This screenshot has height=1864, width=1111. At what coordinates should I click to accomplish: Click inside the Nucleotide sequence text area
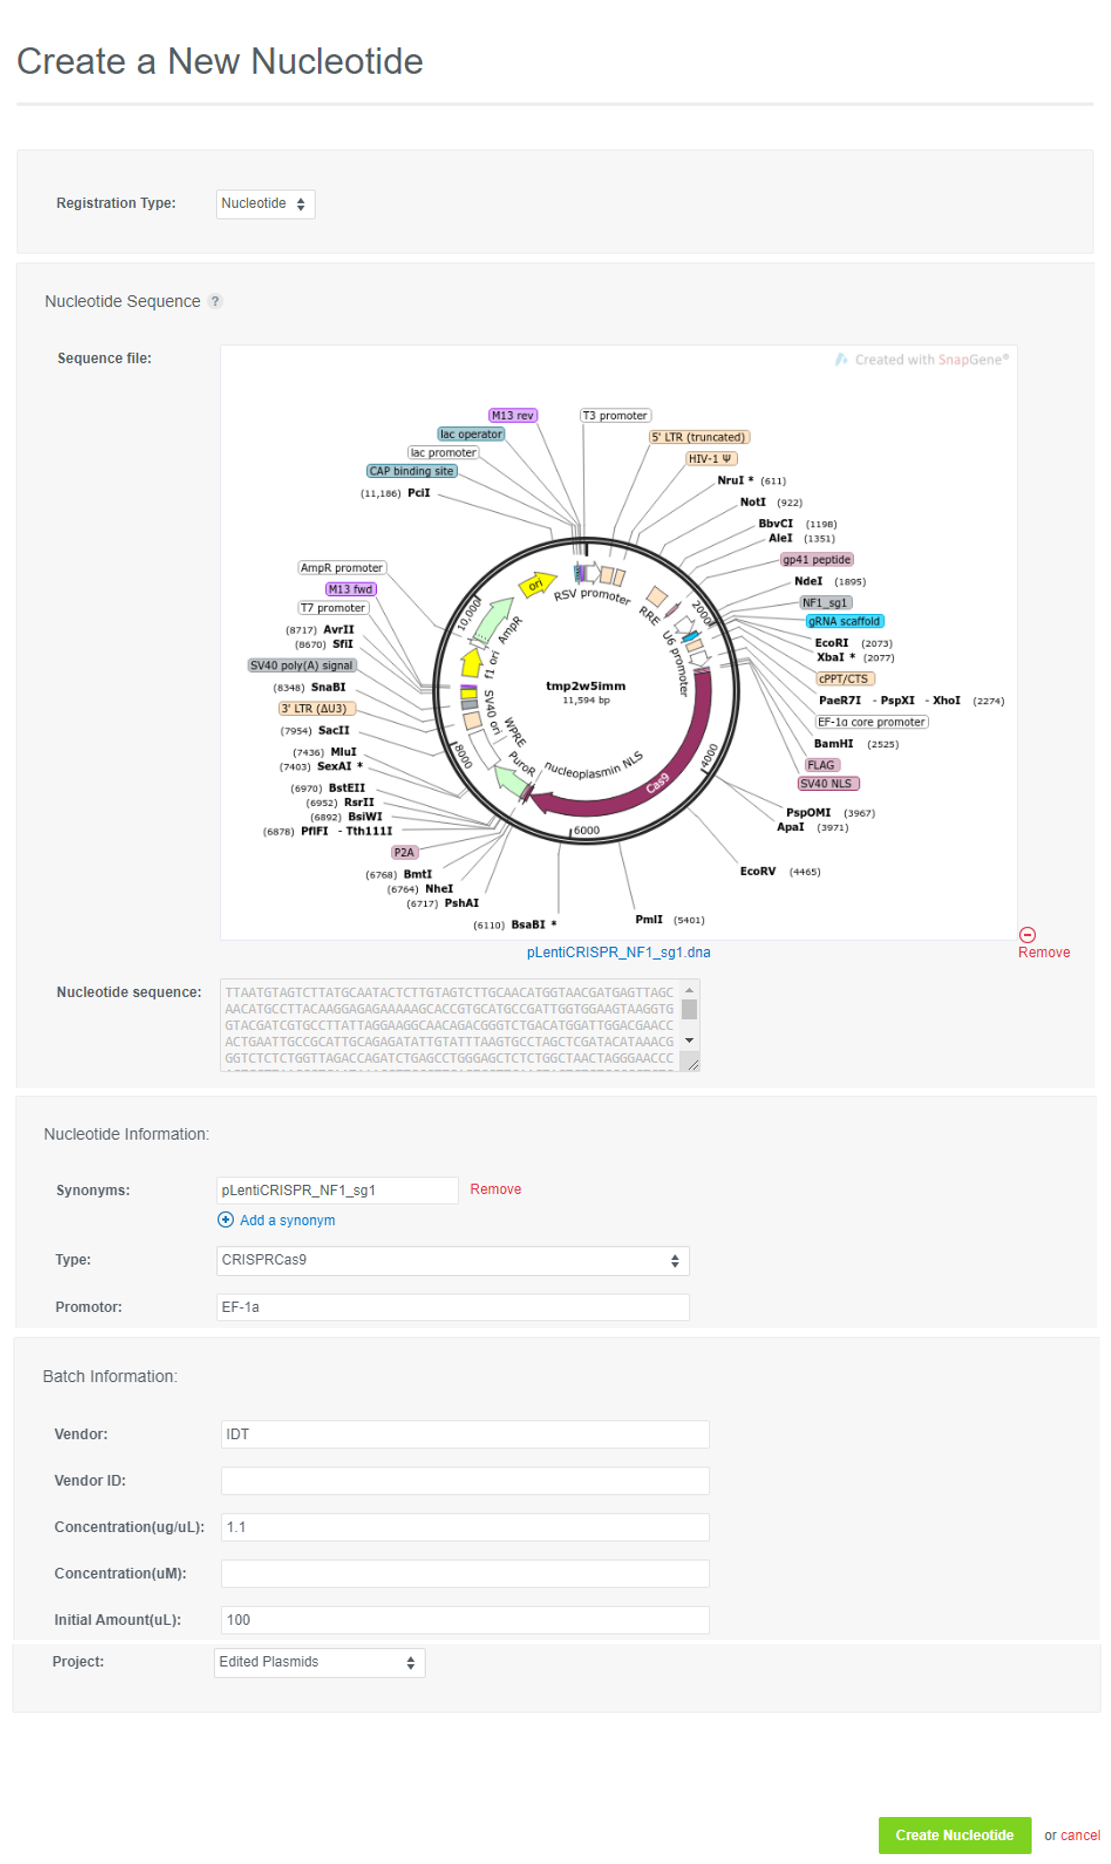pyautogui.click(x=450, y=1025)
